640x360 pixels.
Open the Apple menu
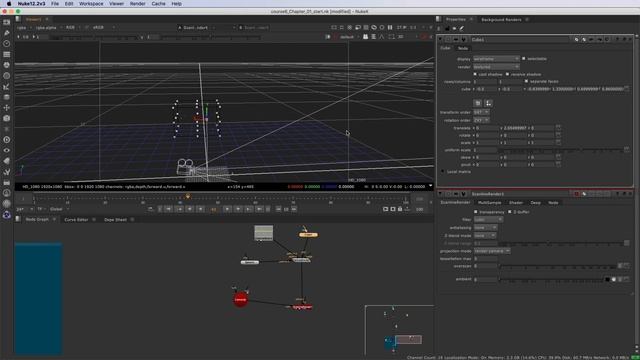(x=9, y=4)
